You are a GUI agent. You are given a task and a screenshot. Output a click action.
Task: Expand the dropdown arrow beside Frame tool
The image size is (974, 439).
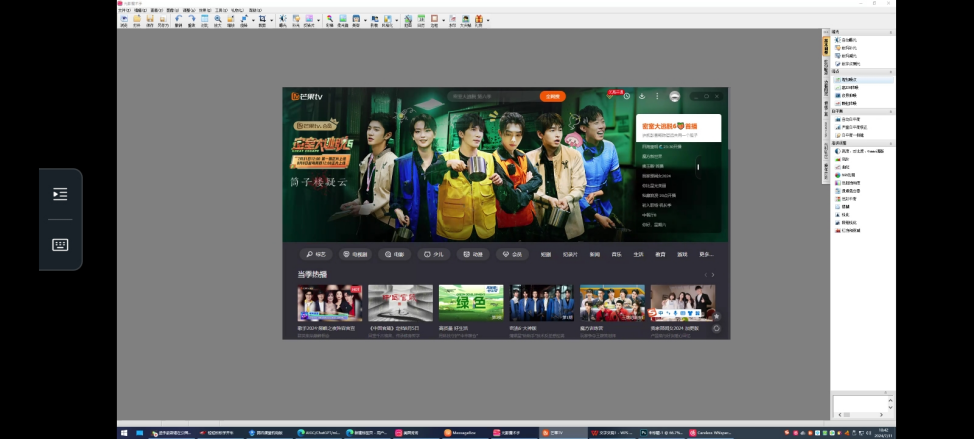[443, 20]
